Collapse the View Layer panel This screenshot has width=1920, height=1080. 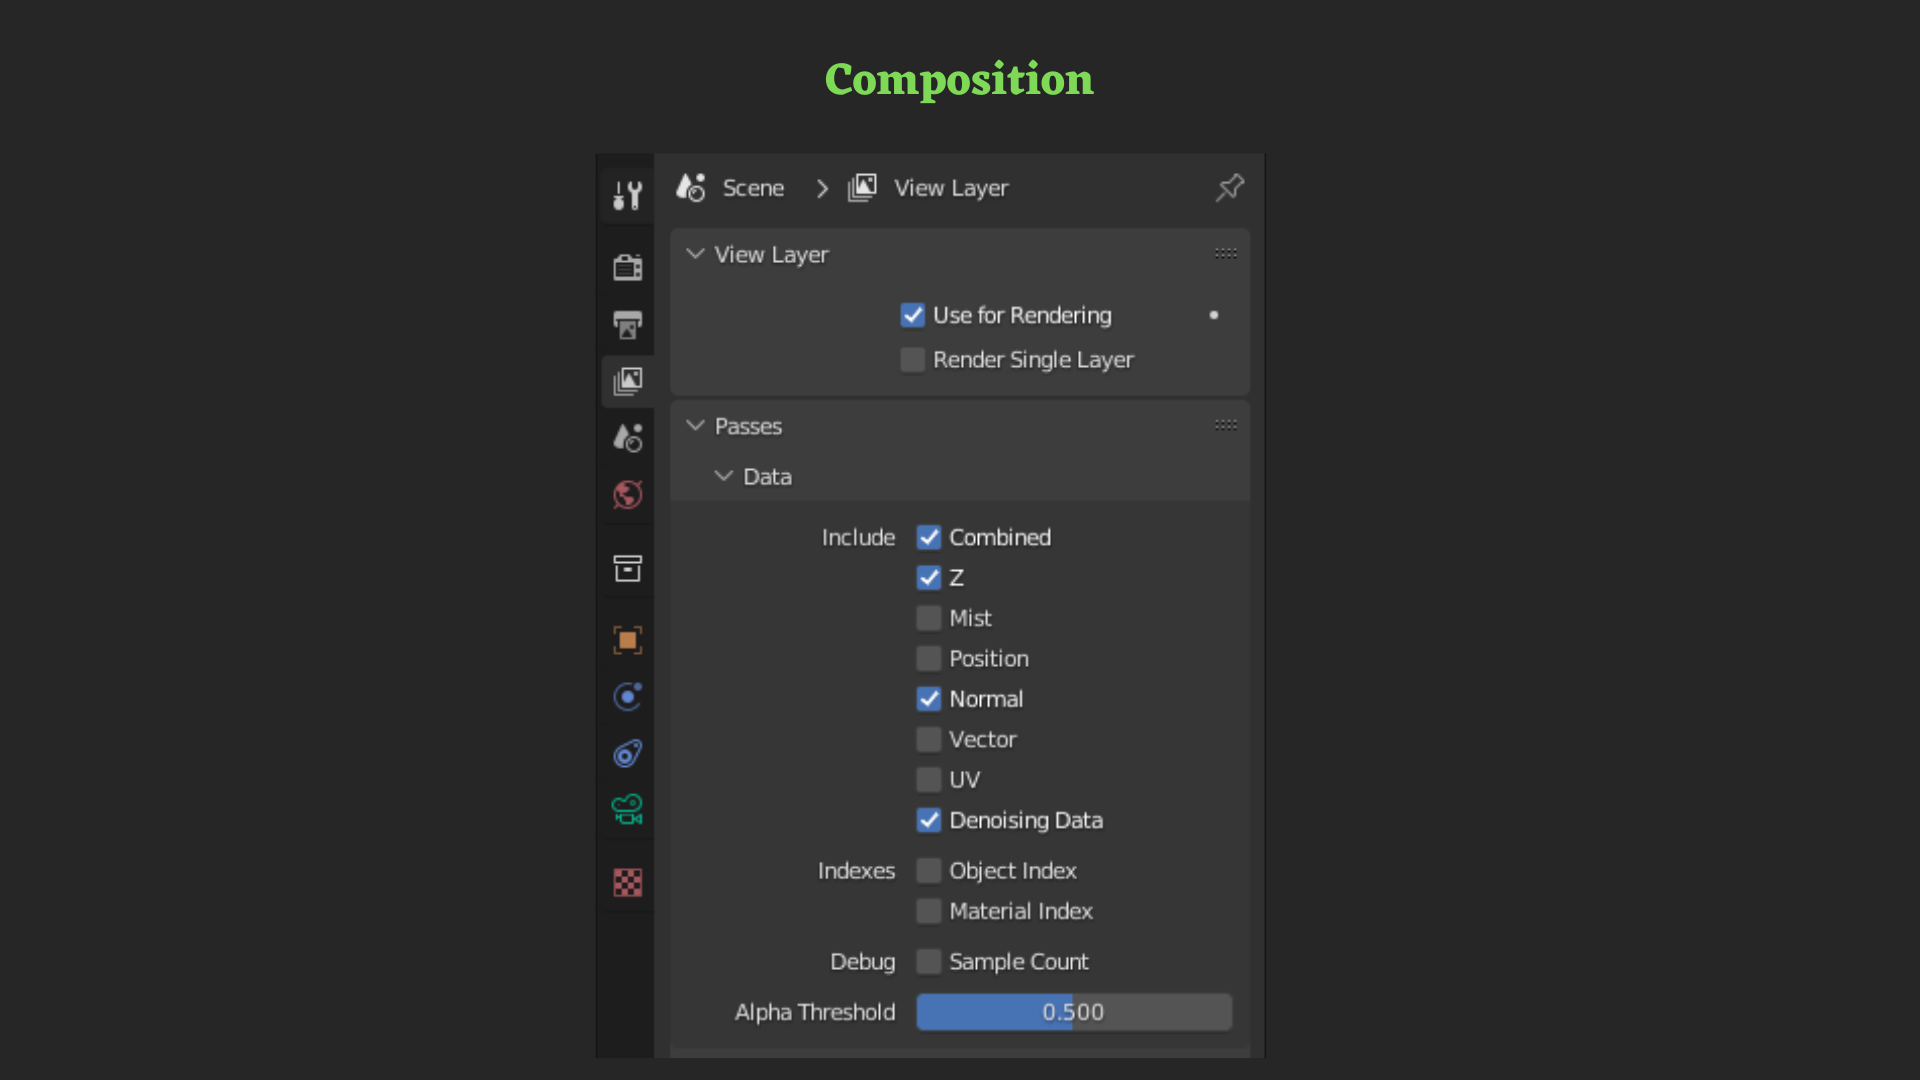point(695,254)
